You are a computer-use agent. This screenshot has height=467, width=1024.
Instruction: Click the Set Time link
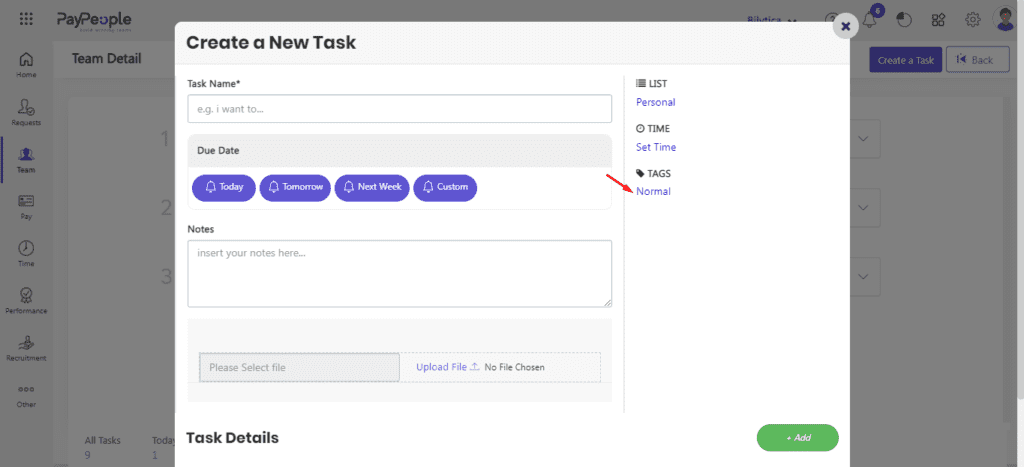pos(656,148)
